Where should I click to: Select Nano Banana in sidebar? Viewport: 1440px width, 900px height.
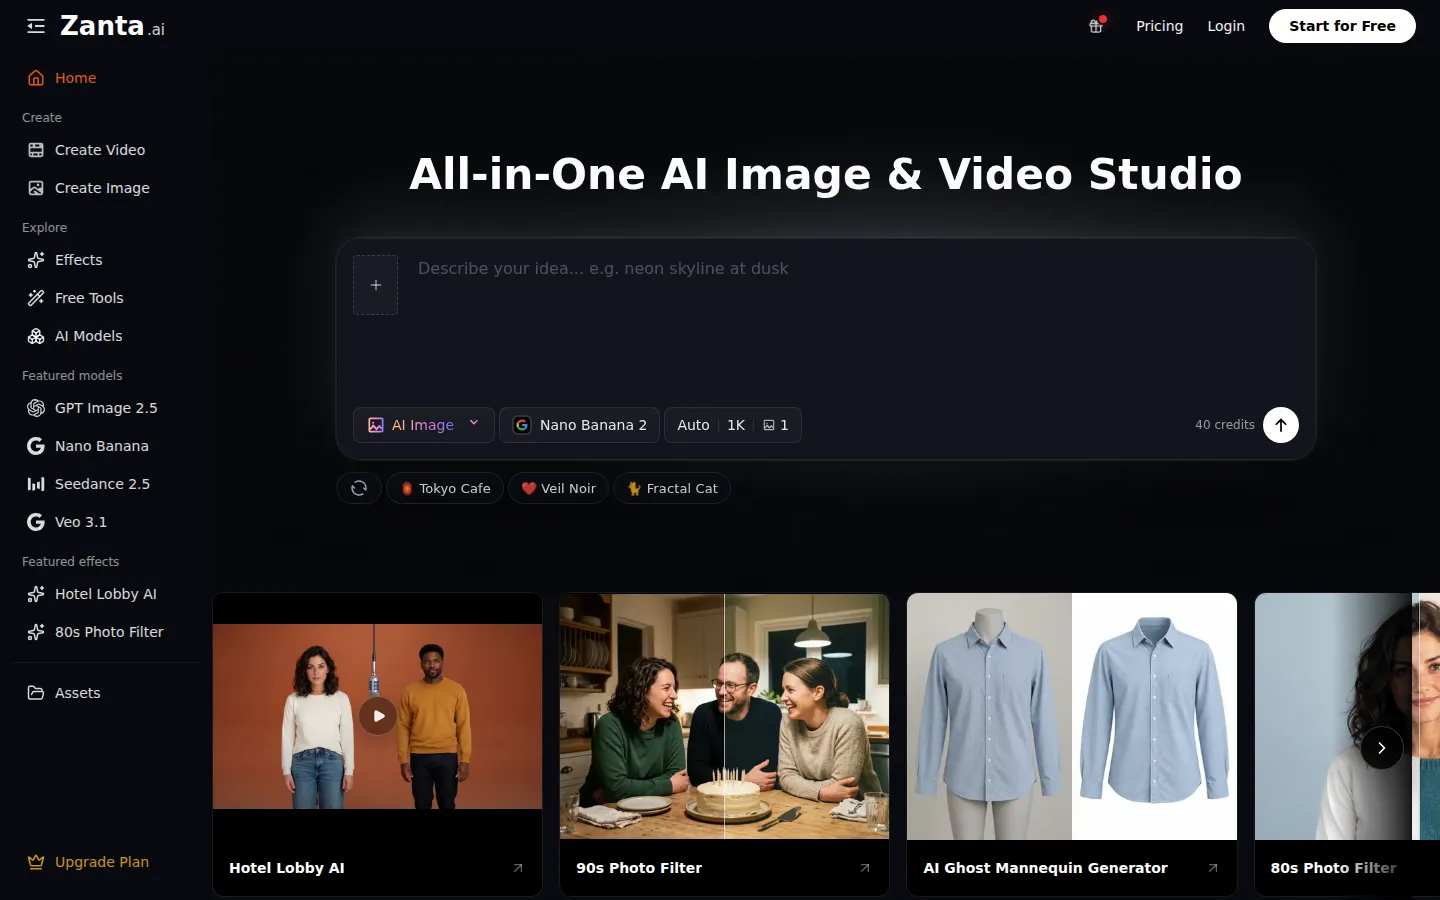(x=106, y=446)
